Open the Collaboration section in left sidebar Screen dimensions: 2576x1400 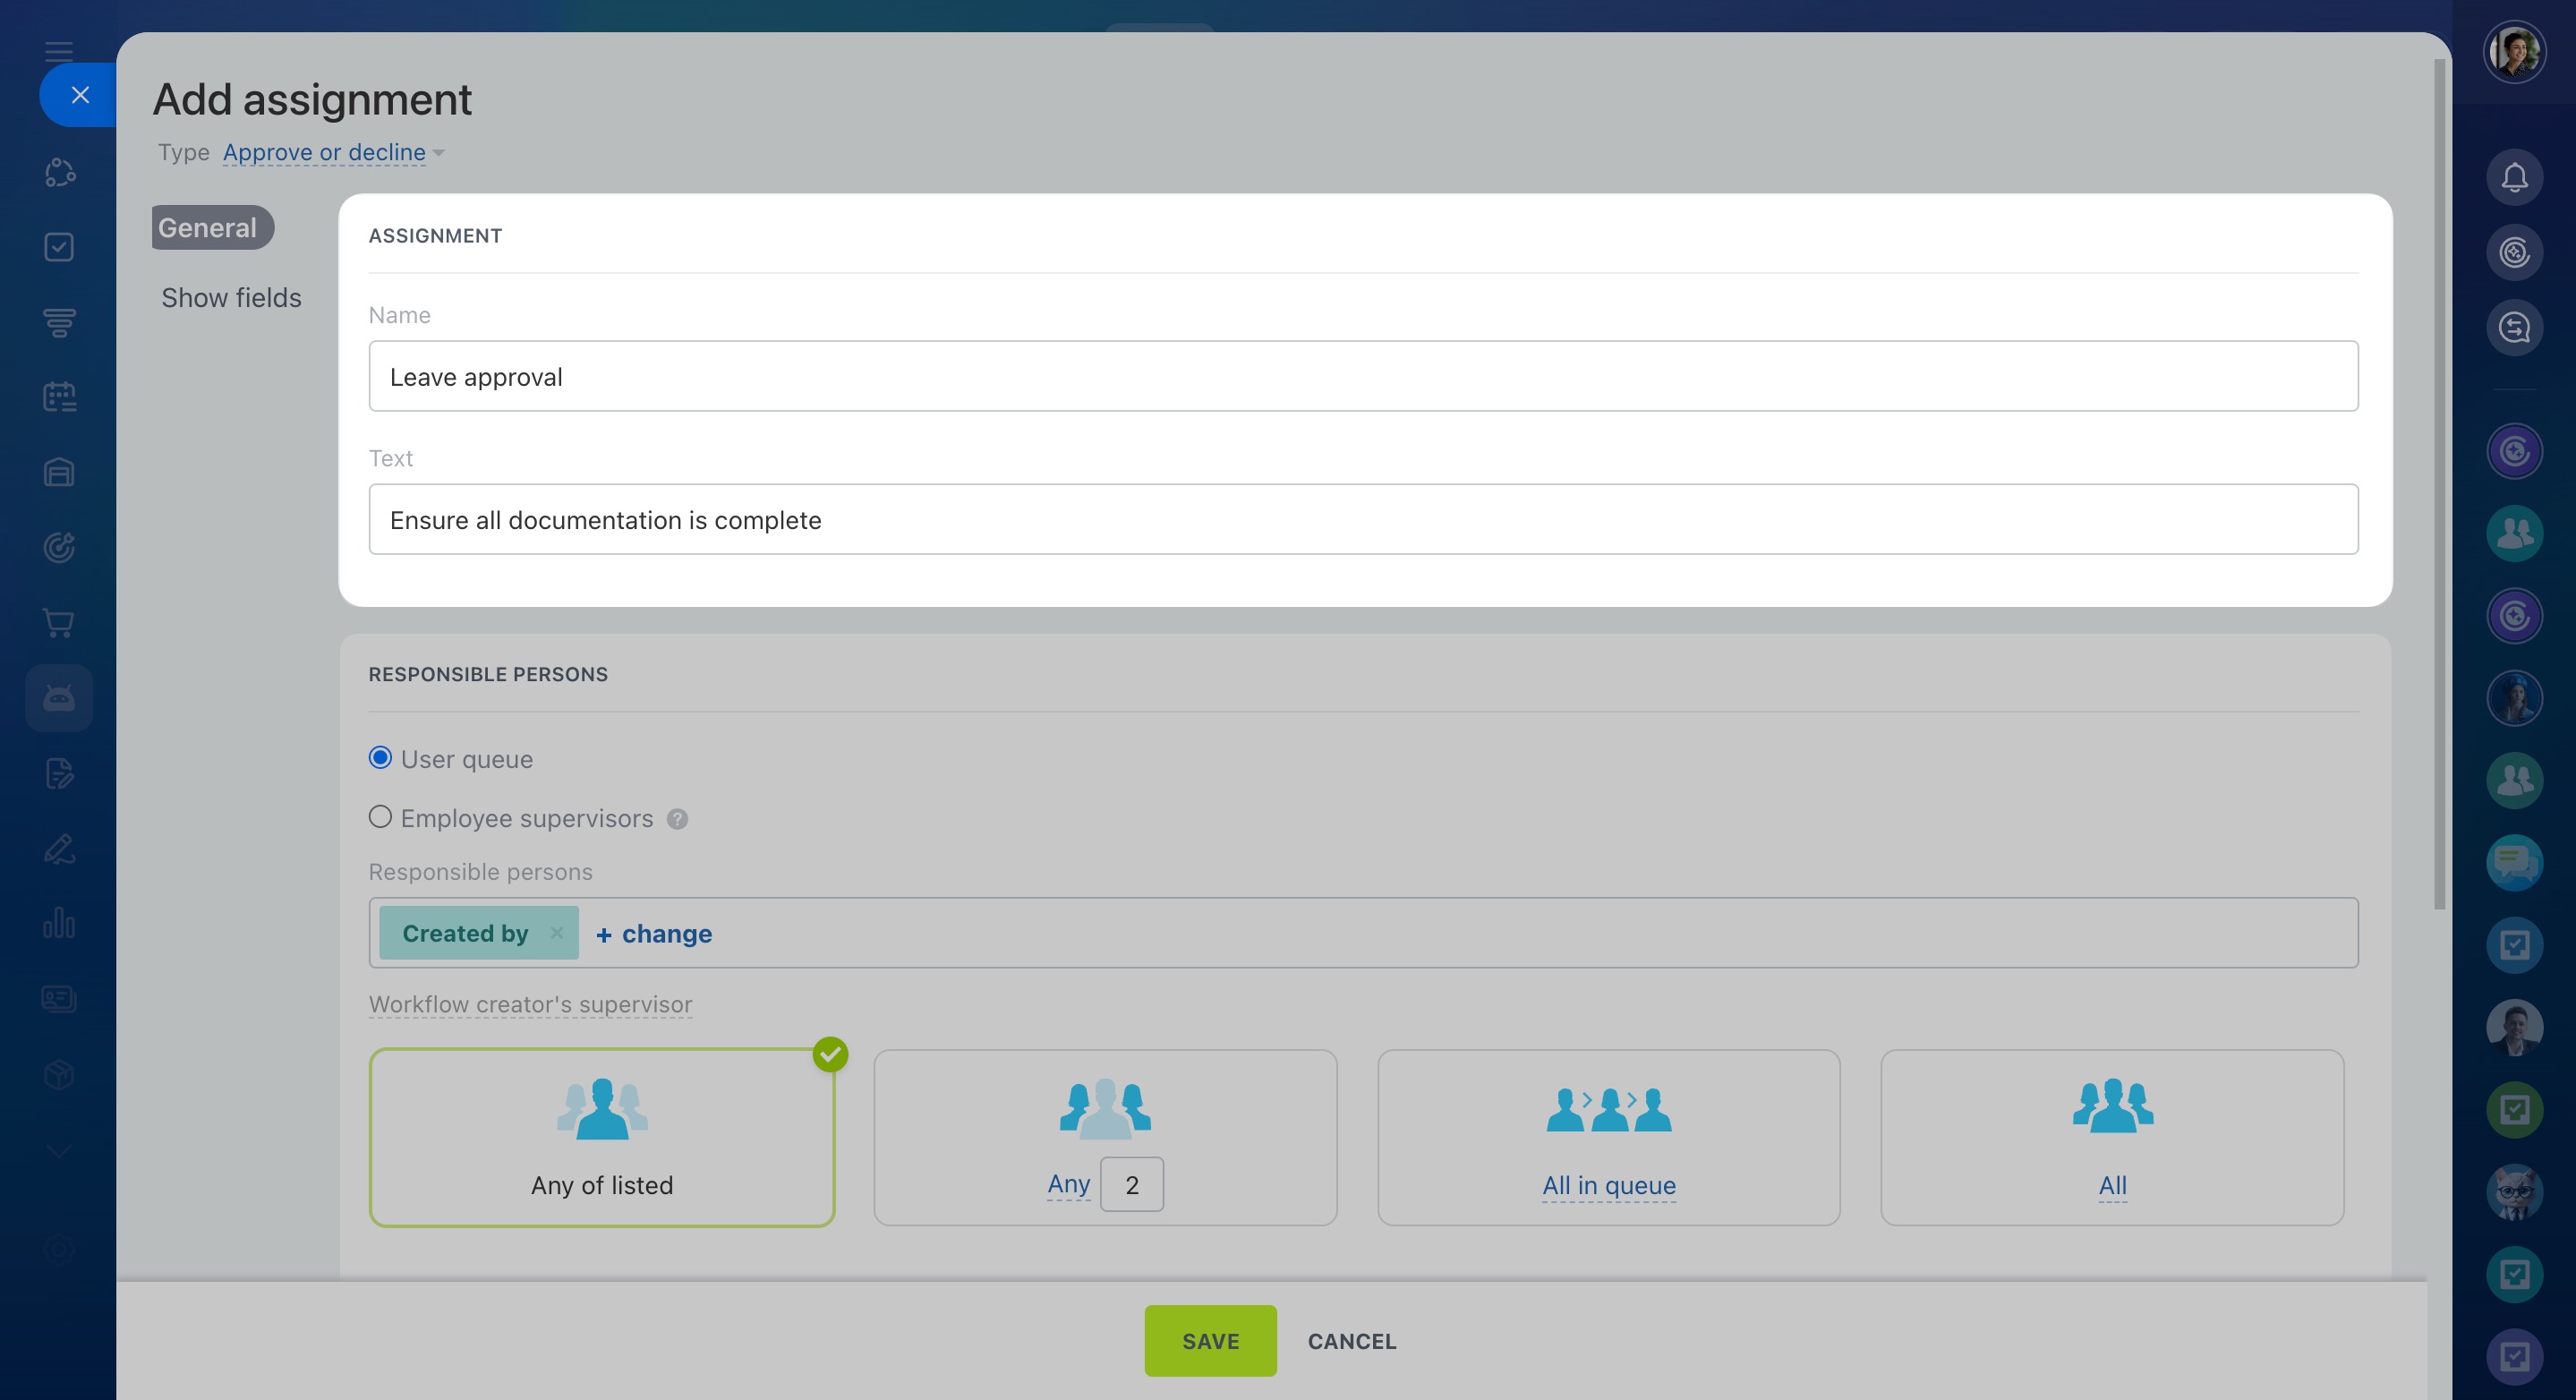coord(59,172)
